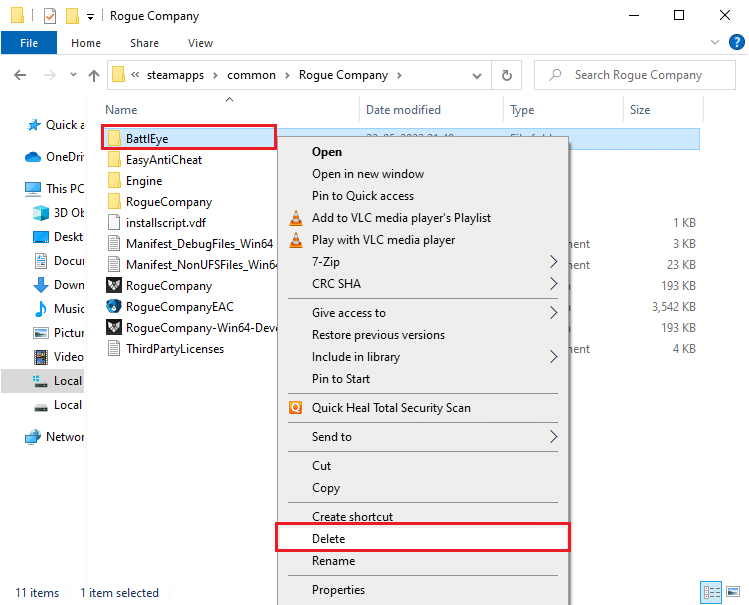Switch to large icons view layout
This screenshot has width=749, height=605.
(x=733, y=592)
